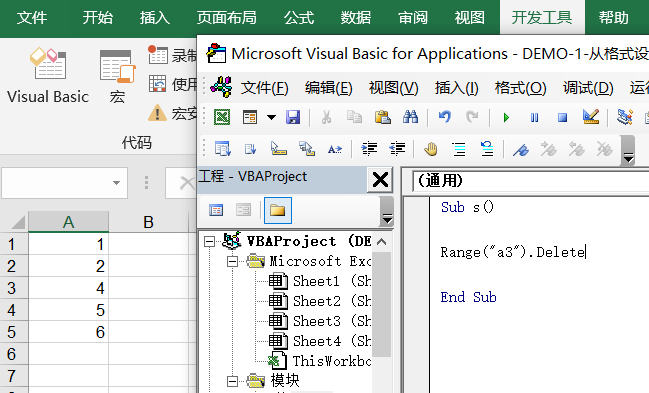The height and width of the screenshot is (393, 649).
Task: Click the Parameter Info icon
Action: (307, 149)
